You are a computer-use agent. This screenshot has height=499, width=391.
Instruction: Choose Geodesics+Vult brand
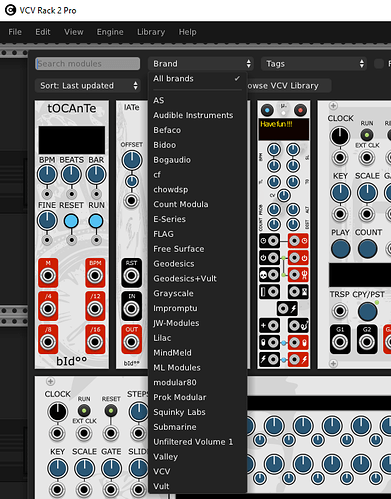pyautogui.click(x=197, y=279)
